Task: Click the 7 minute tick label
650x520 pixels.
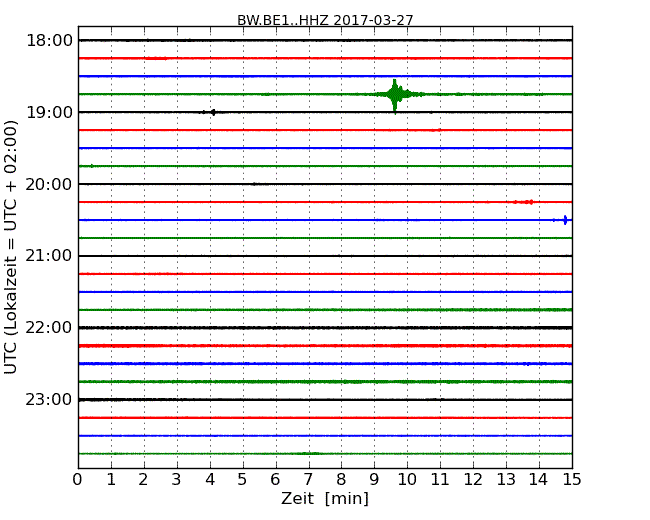Action: click(x=308, y=479)
